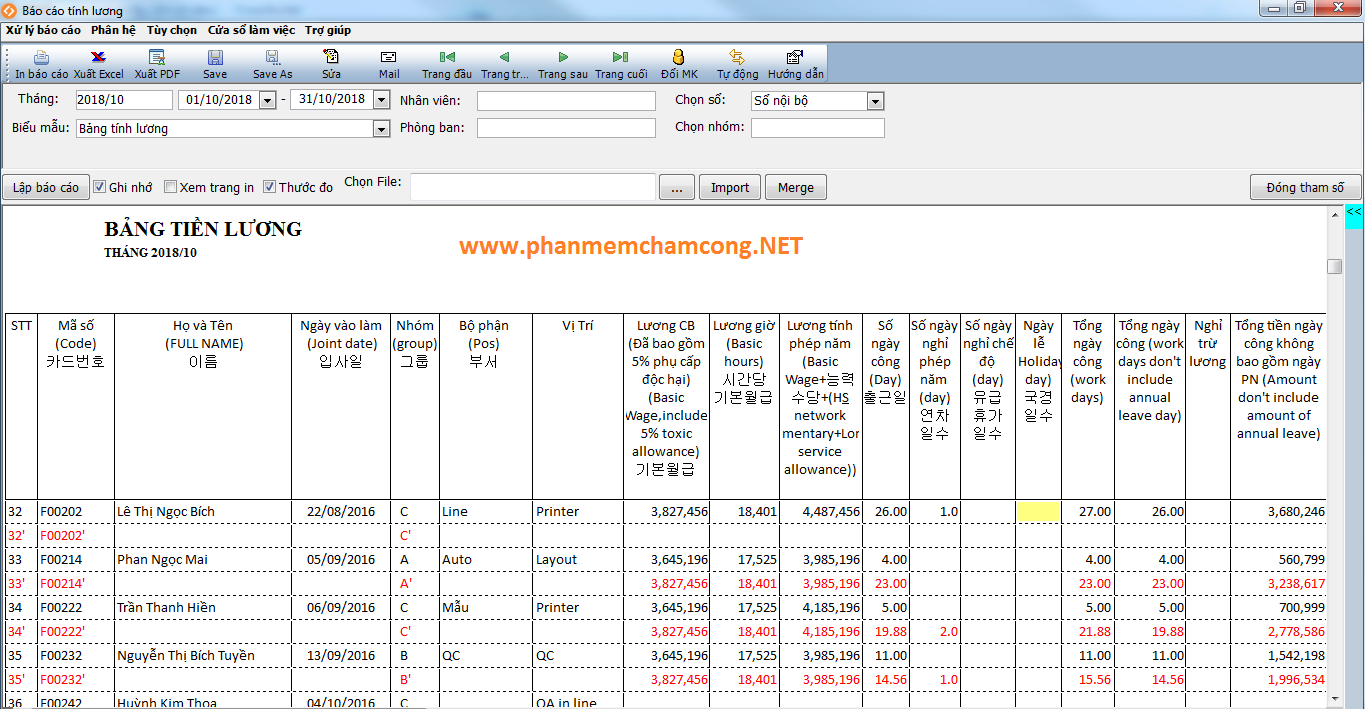Open the Trợ giúp menu
The height and width of the screenshot is (709, 1365).
pyautogui.click(x=328, y=30)
